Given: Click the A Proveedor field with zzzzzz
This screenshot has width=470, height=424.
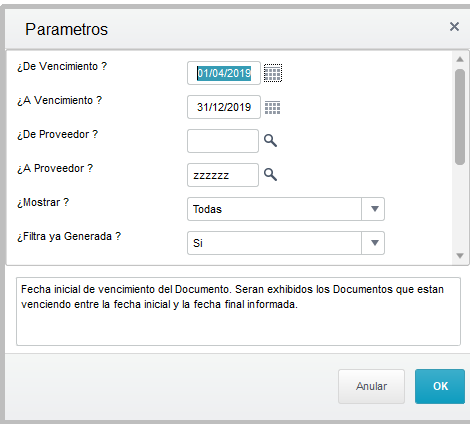Looking at the screenshot, I should coord(223,175).
